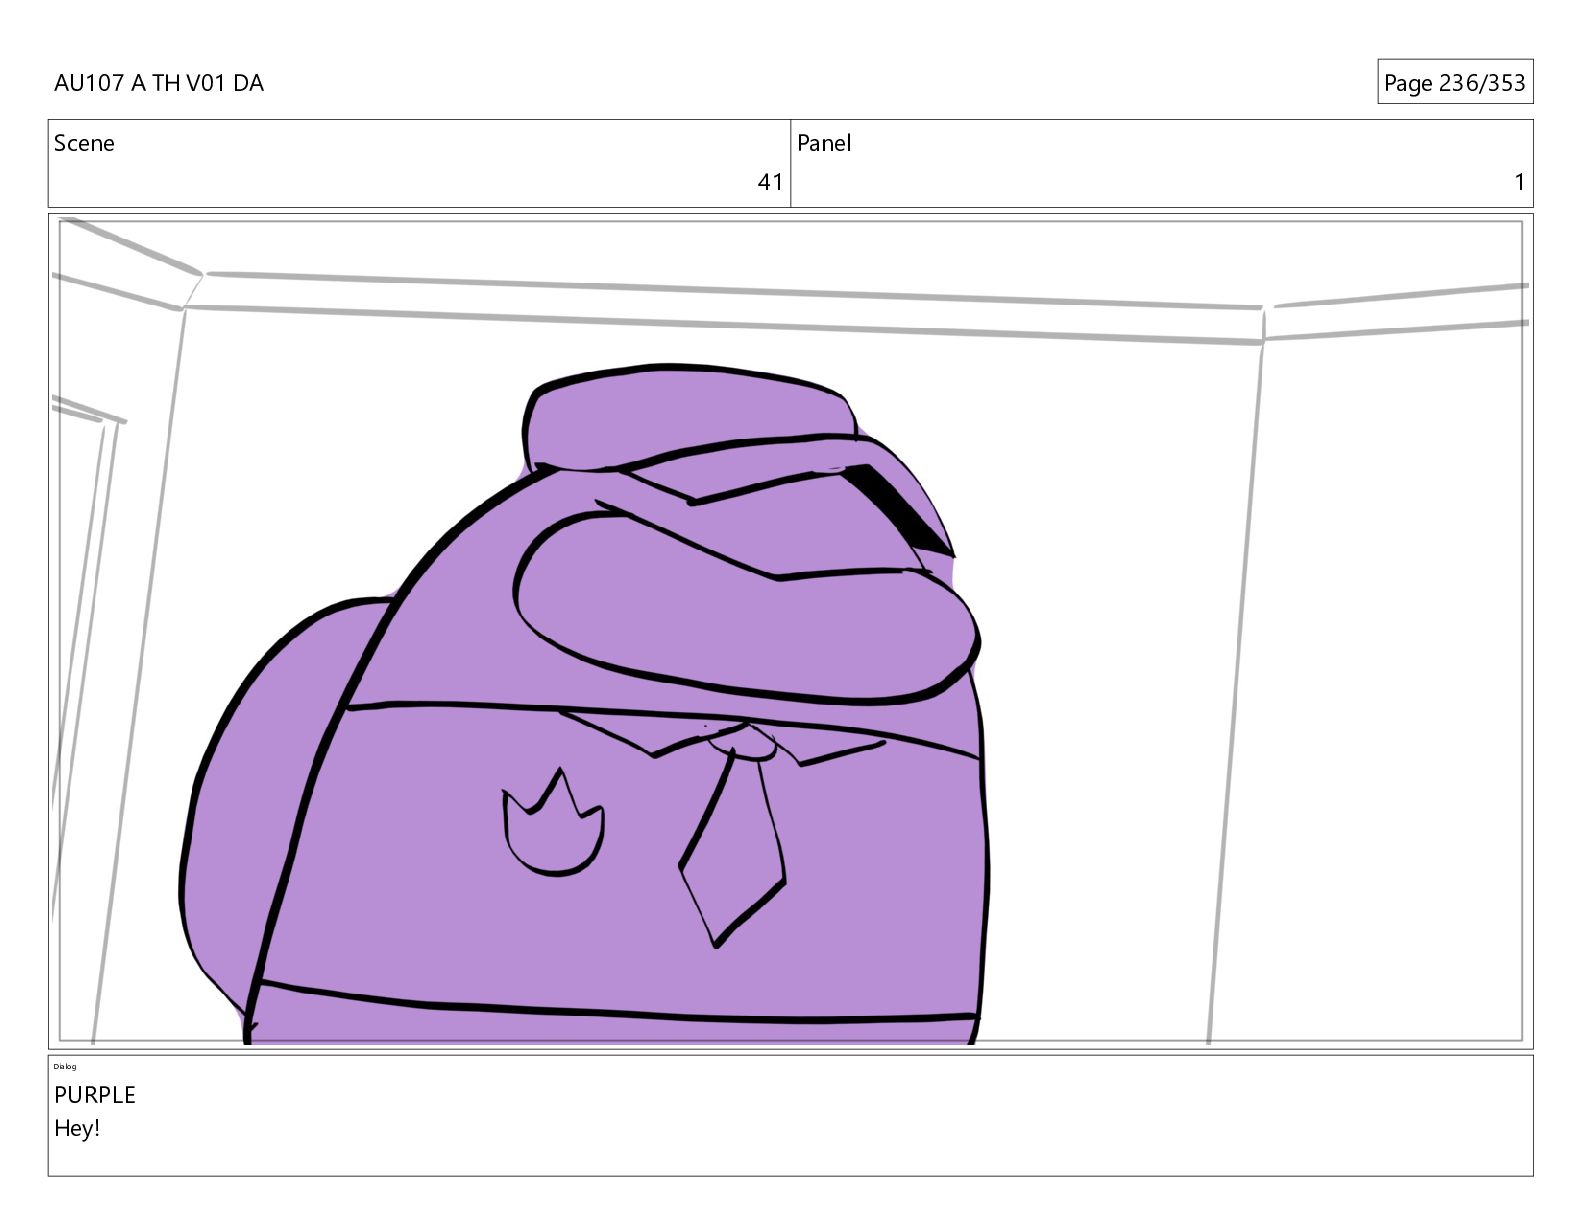Click the small "Dialog" label
Image resolution: width=1584 pixels, height=1224 pixels.
pyautogui.click(x=65, y=1066)
